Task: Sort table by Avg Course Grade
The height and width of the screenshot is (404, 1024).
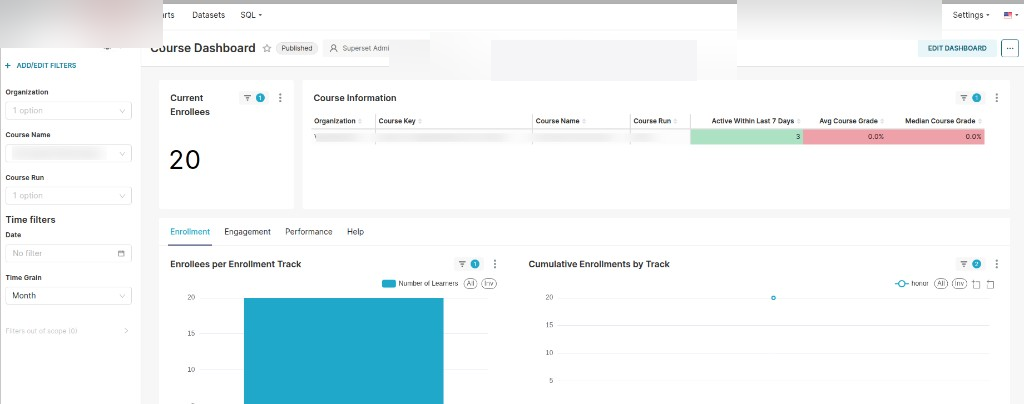Action: click(852, 121)
